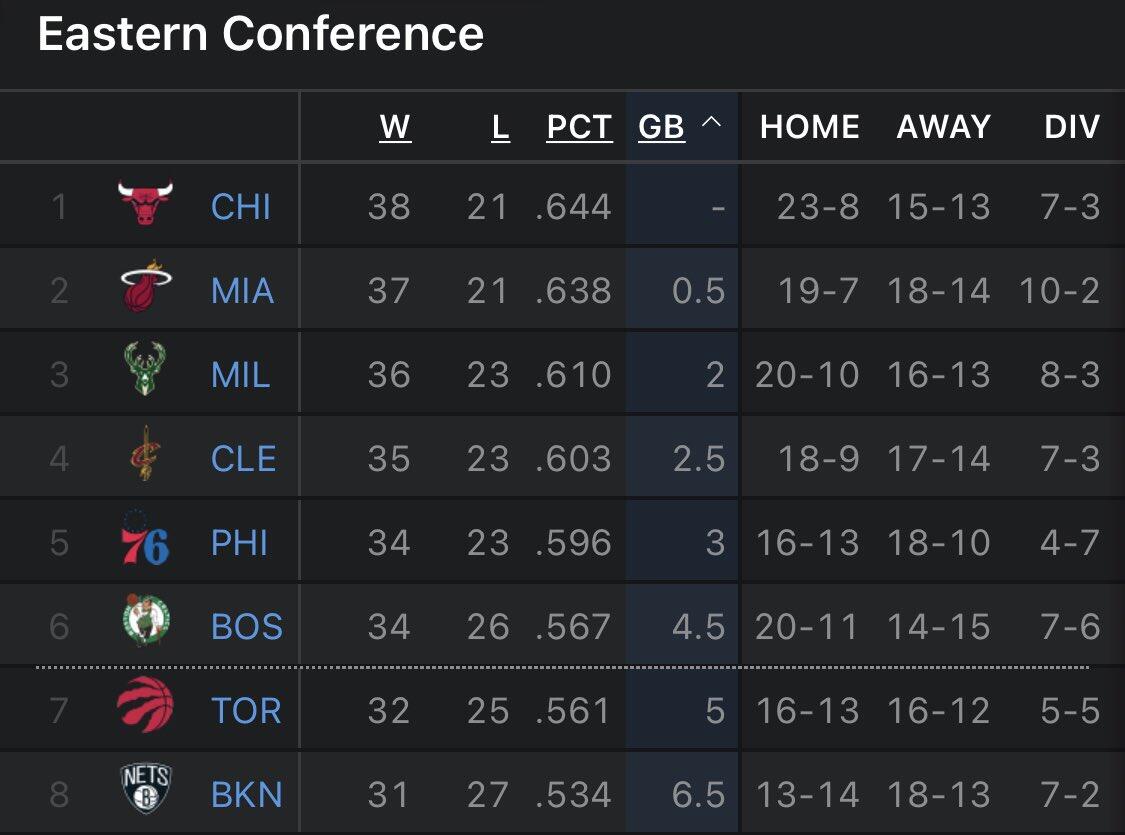The width and height of the screenshot is (1125, 835).
Task: Open the BKN team link
Action: point(247,795)
